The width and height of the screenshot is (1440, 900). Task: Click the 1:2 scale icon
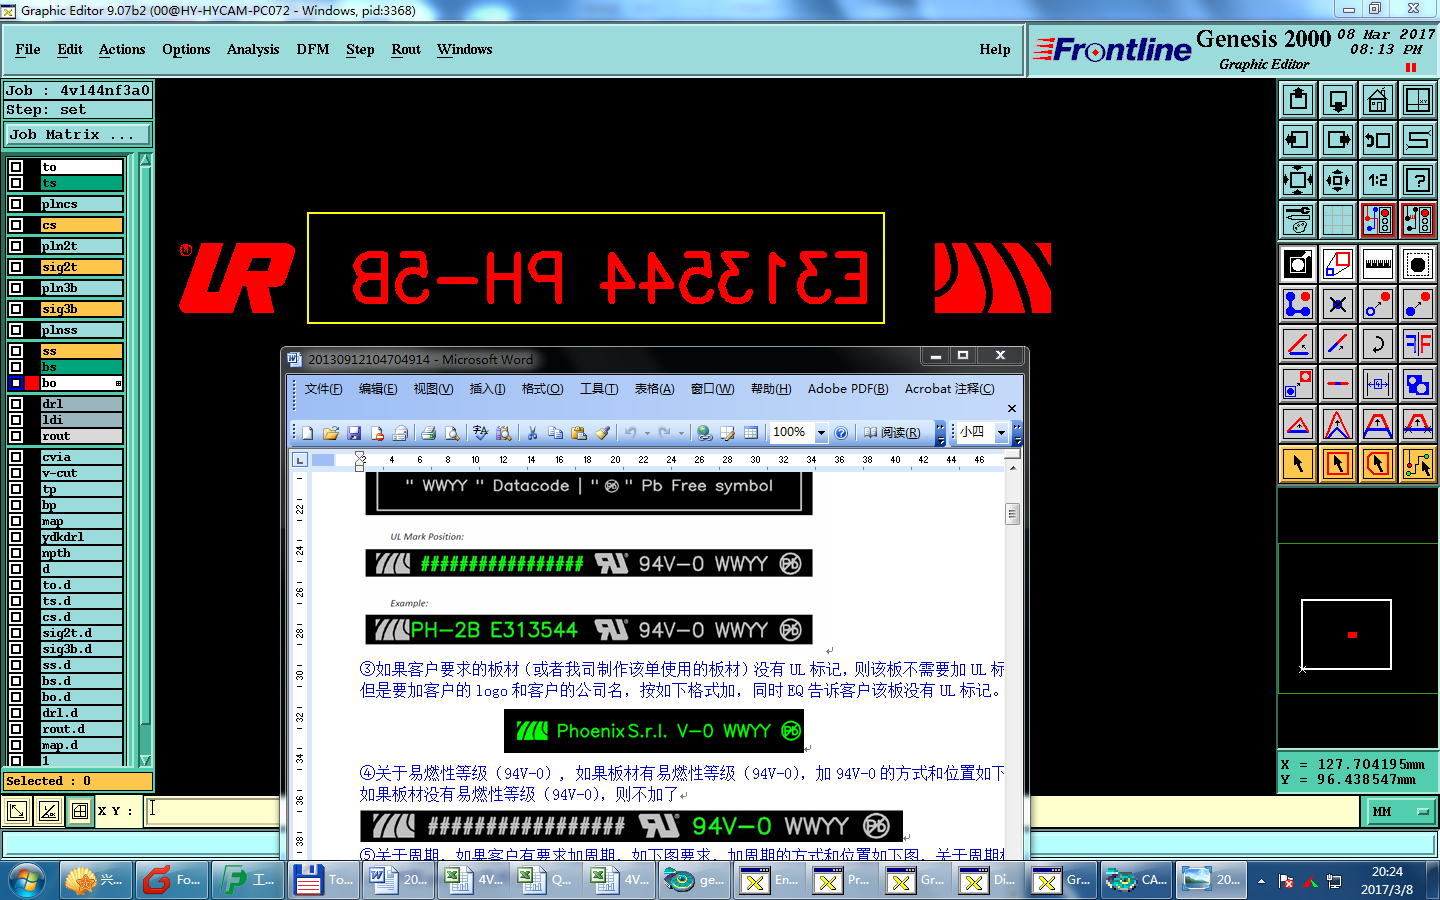click(1378, 180)
